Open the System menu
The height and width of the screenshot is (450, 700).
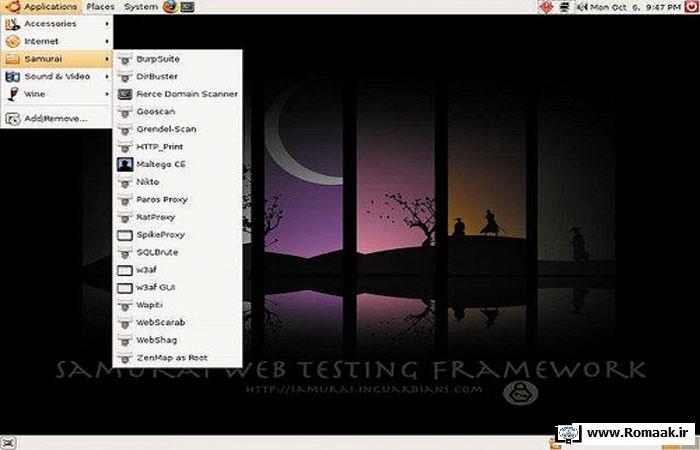click(141, 7)
